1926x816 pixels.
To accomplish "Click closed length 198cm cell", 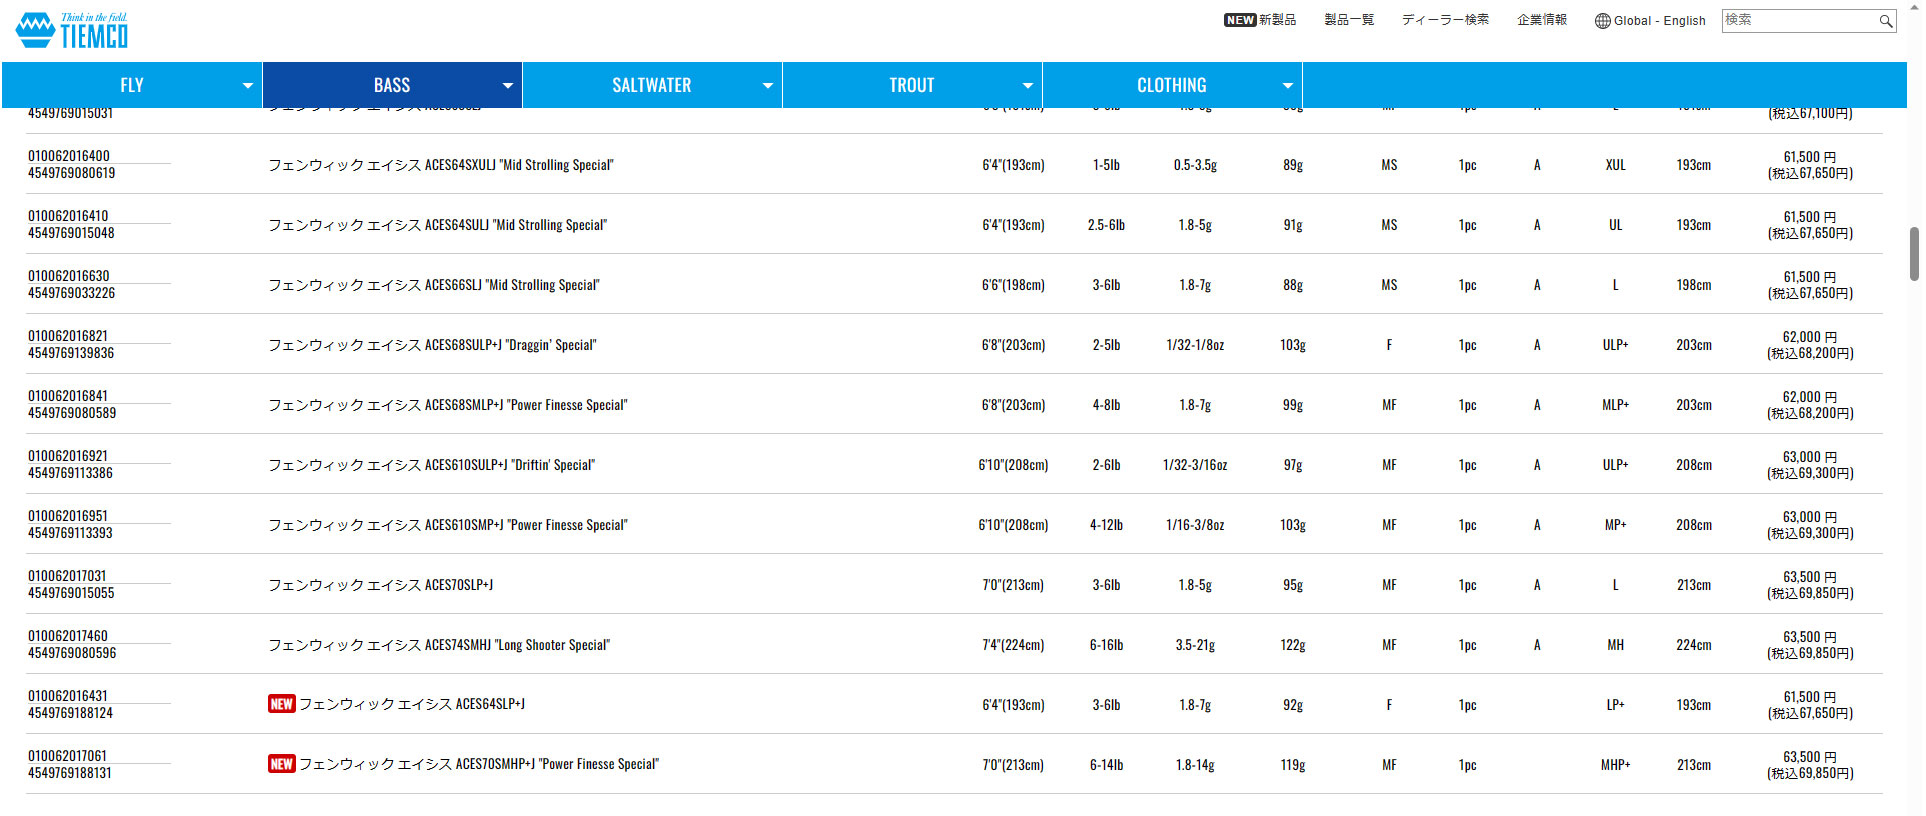I will coord(1694,285).
